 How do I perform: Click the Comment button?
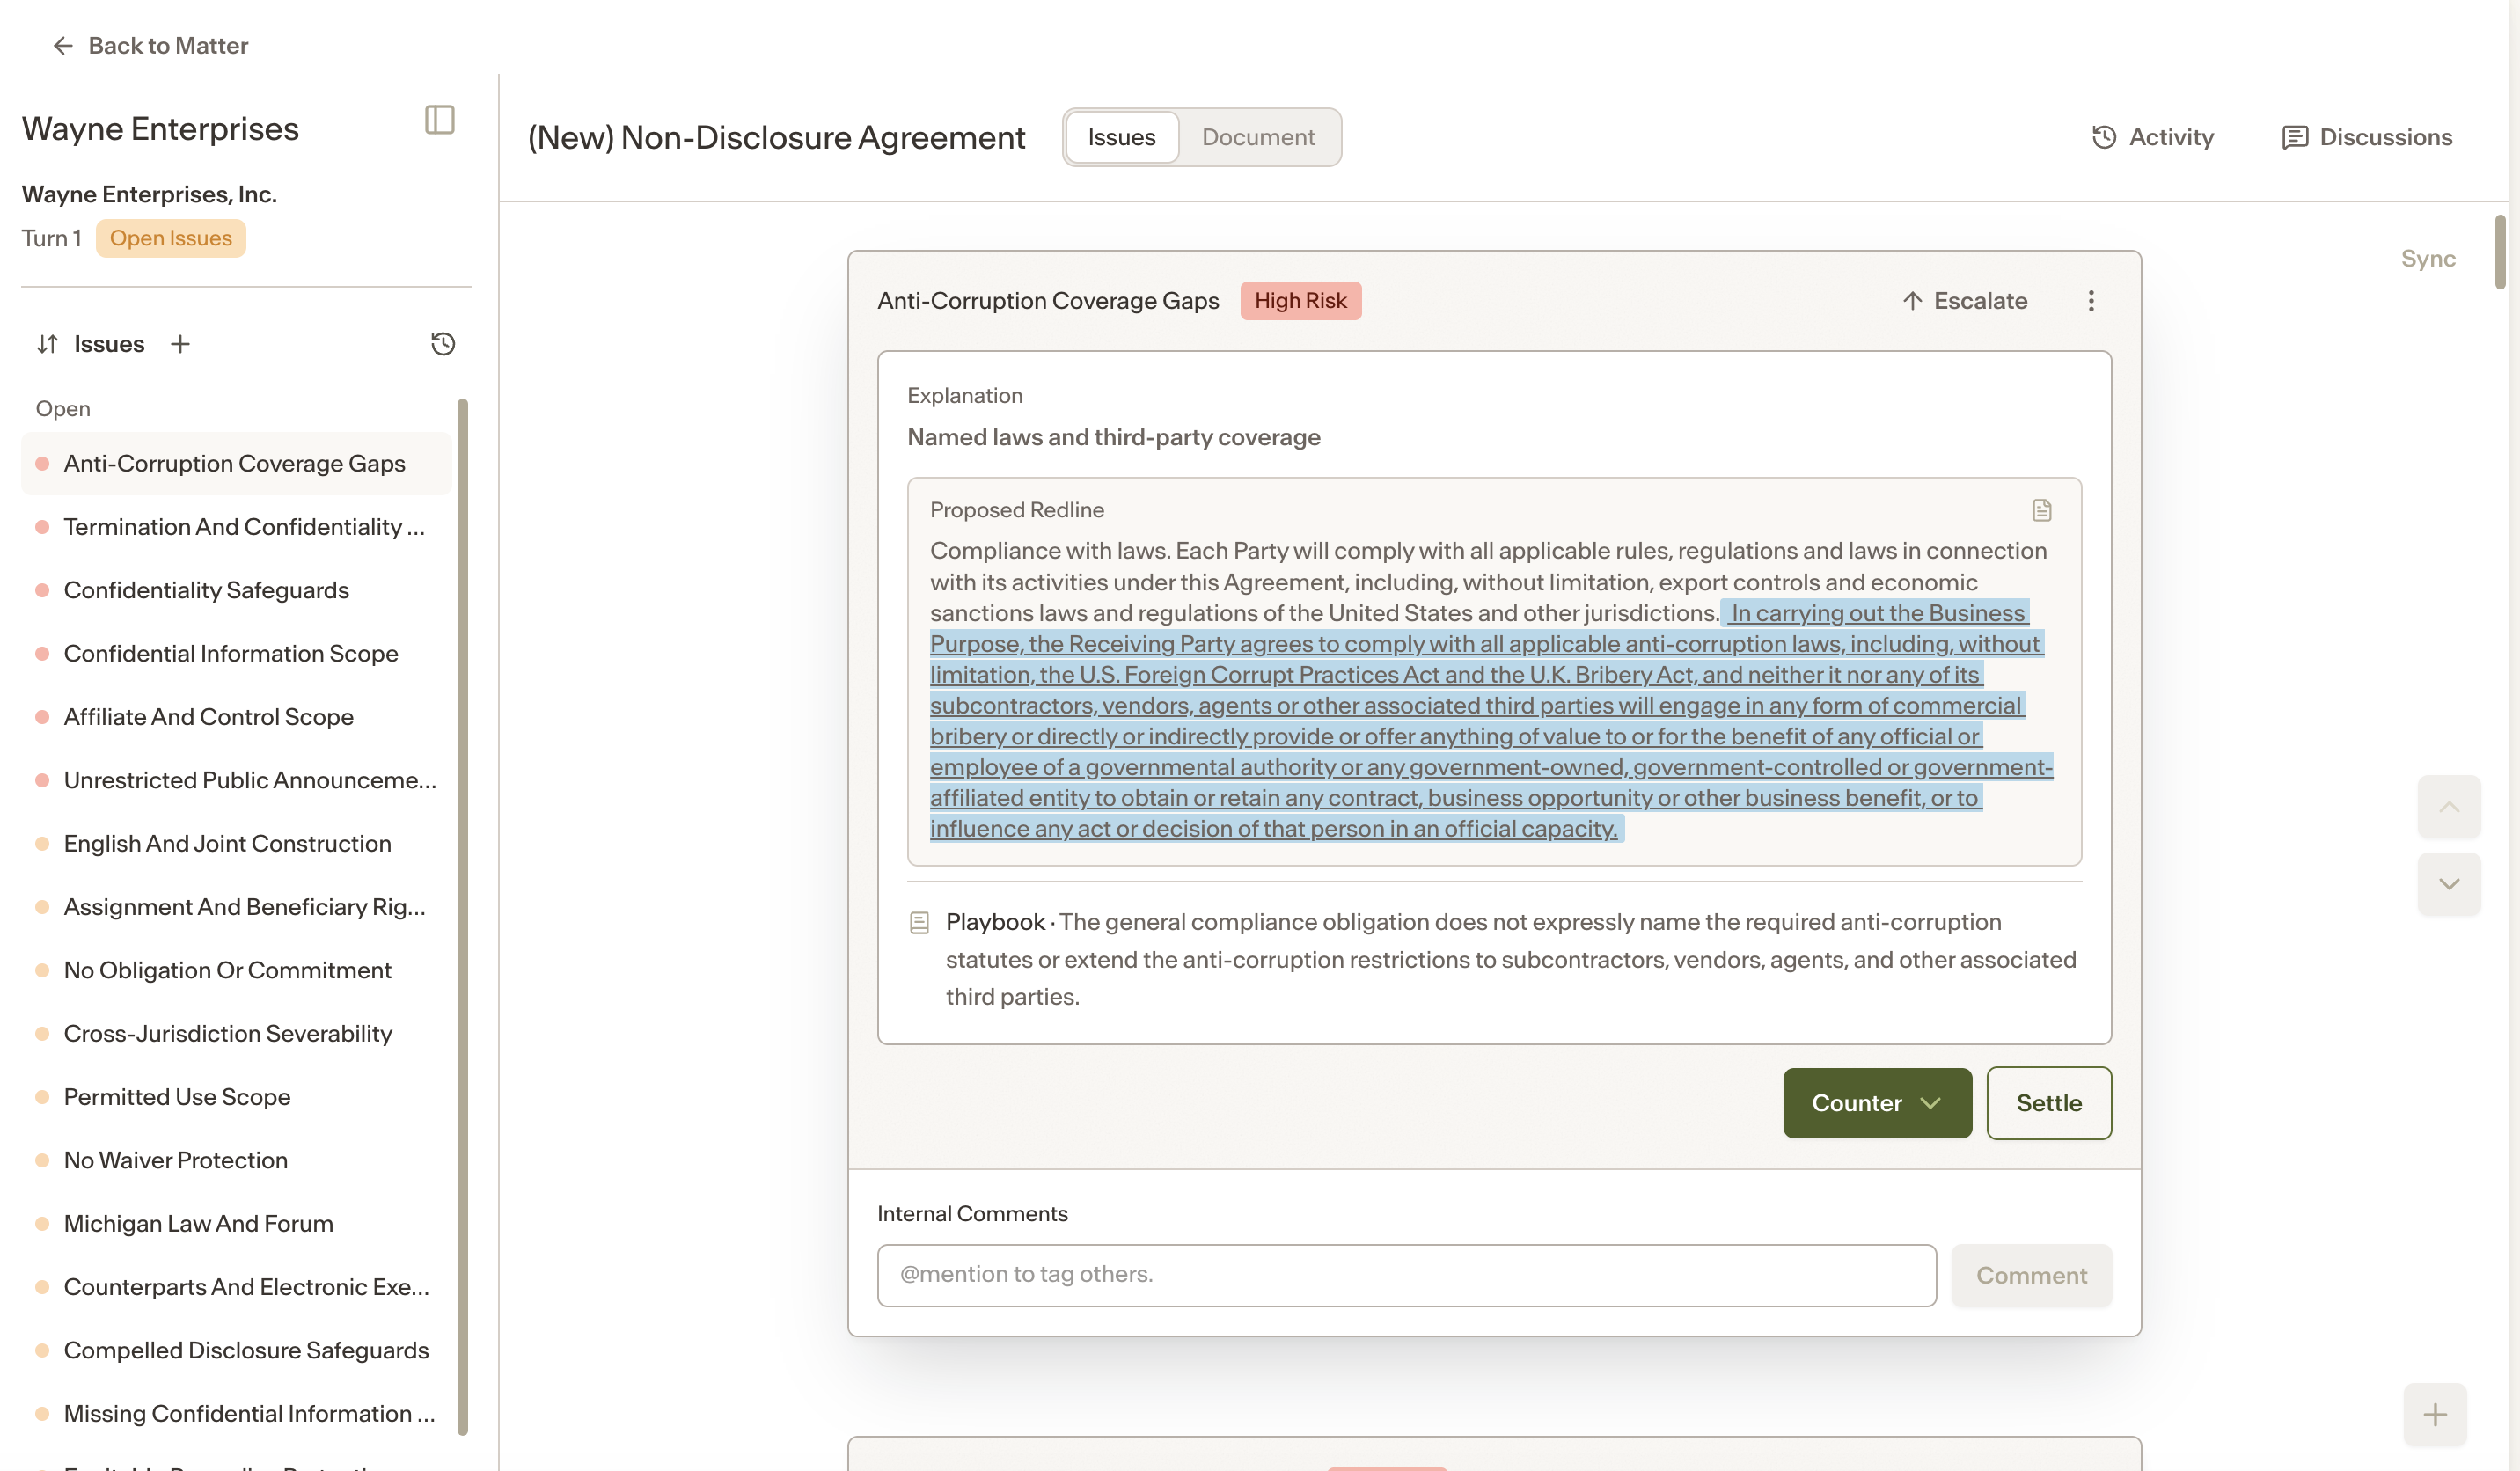2031,1275
